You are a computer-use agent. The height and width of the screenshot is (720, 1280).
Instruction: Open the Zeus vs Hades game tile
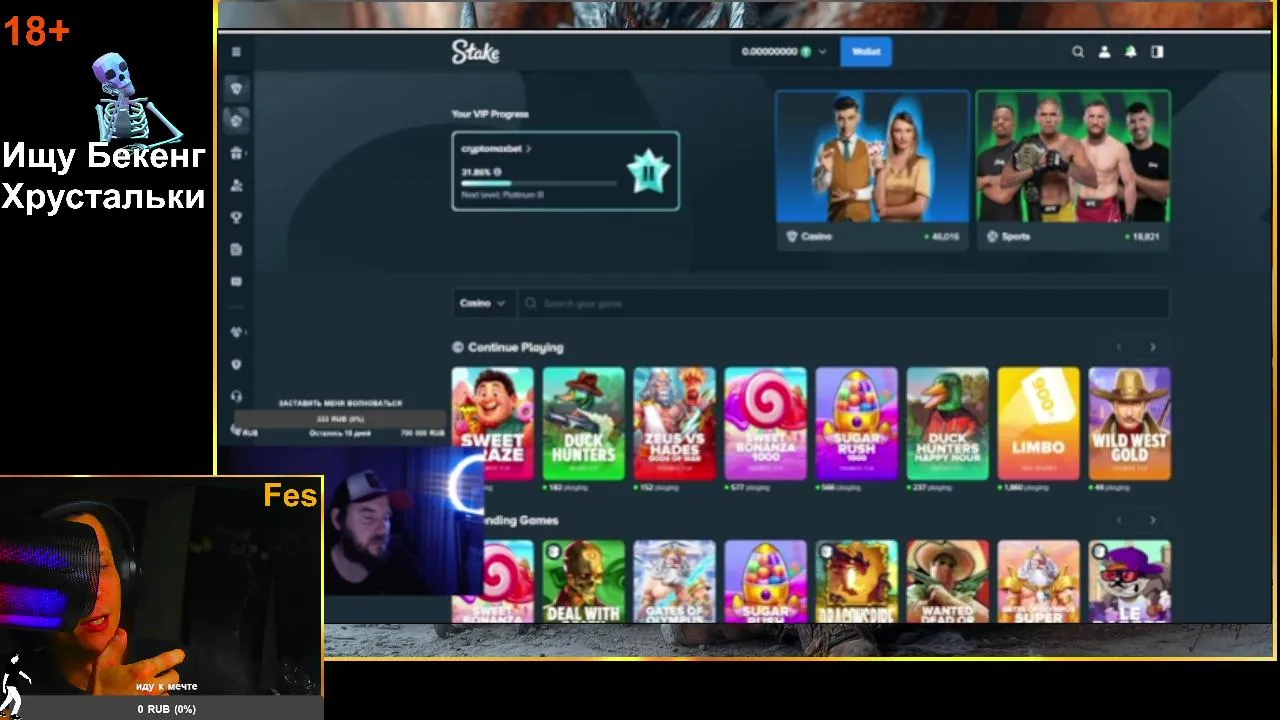[x=674, y=423]
